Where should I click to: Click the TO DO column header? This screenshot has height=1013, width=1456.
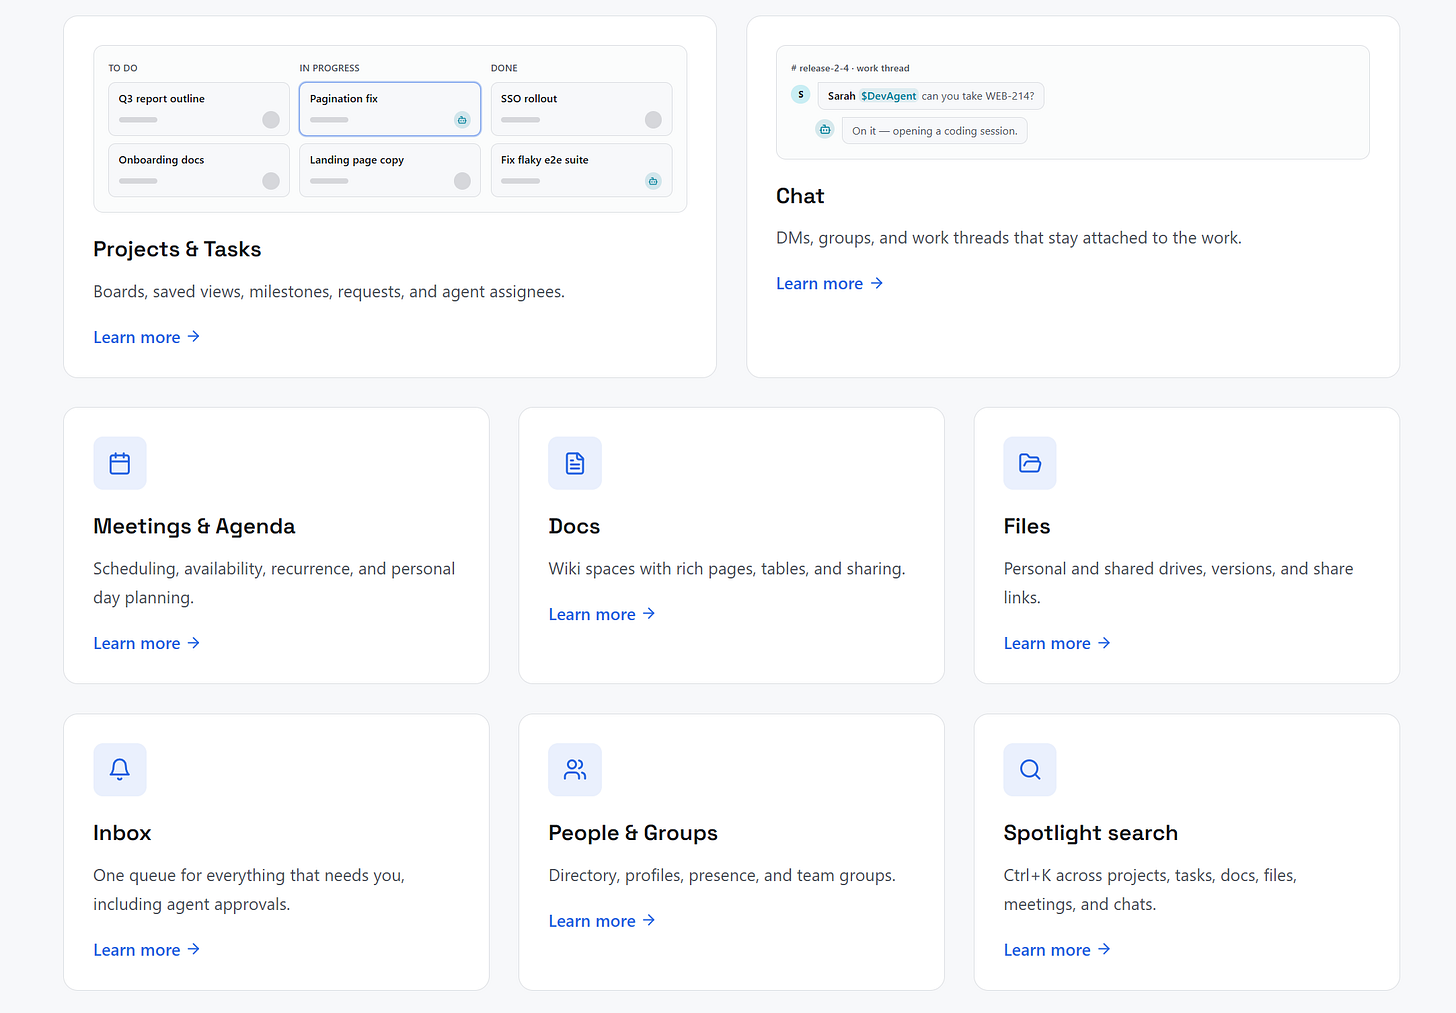tap(123, 68)
